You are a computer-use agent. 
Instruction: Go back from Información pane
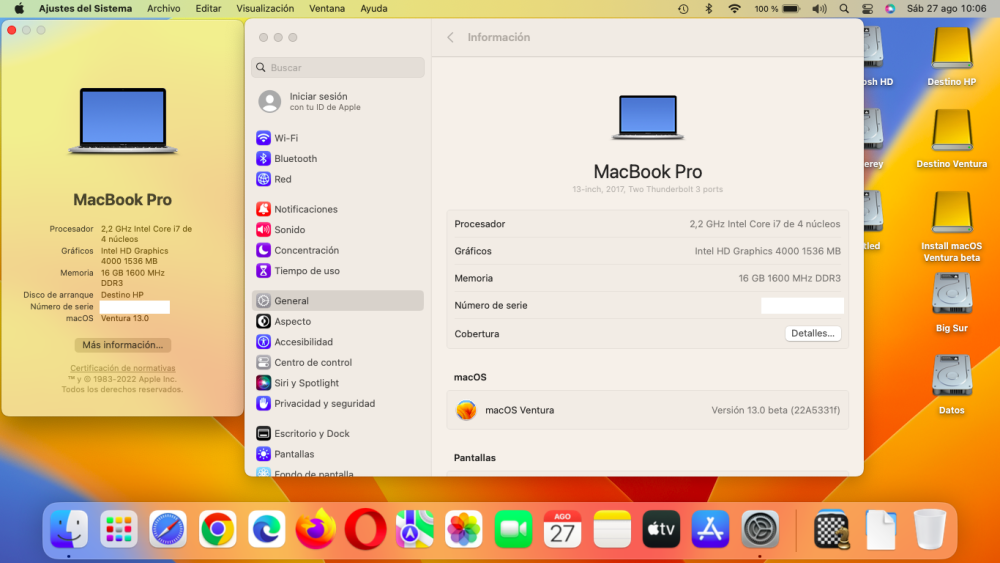point(450,38)
